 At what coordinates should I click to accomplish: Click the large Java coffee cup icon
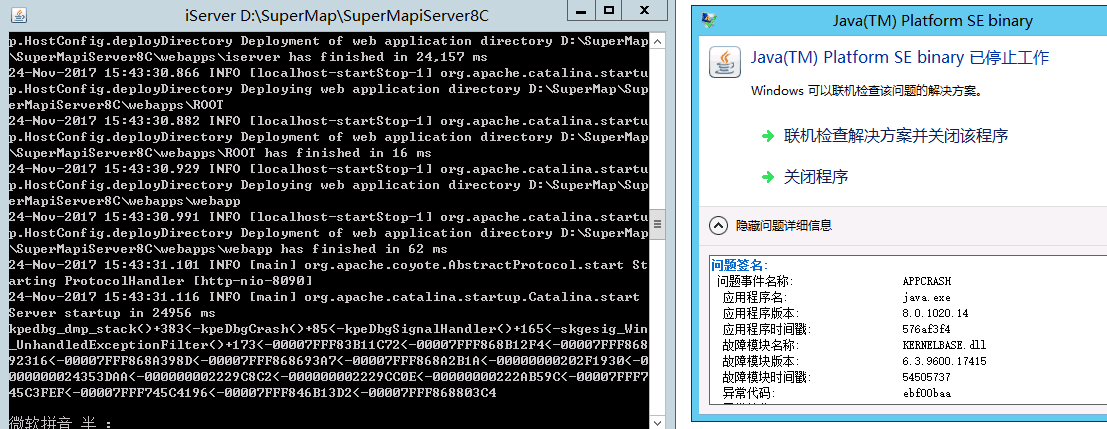724,62
